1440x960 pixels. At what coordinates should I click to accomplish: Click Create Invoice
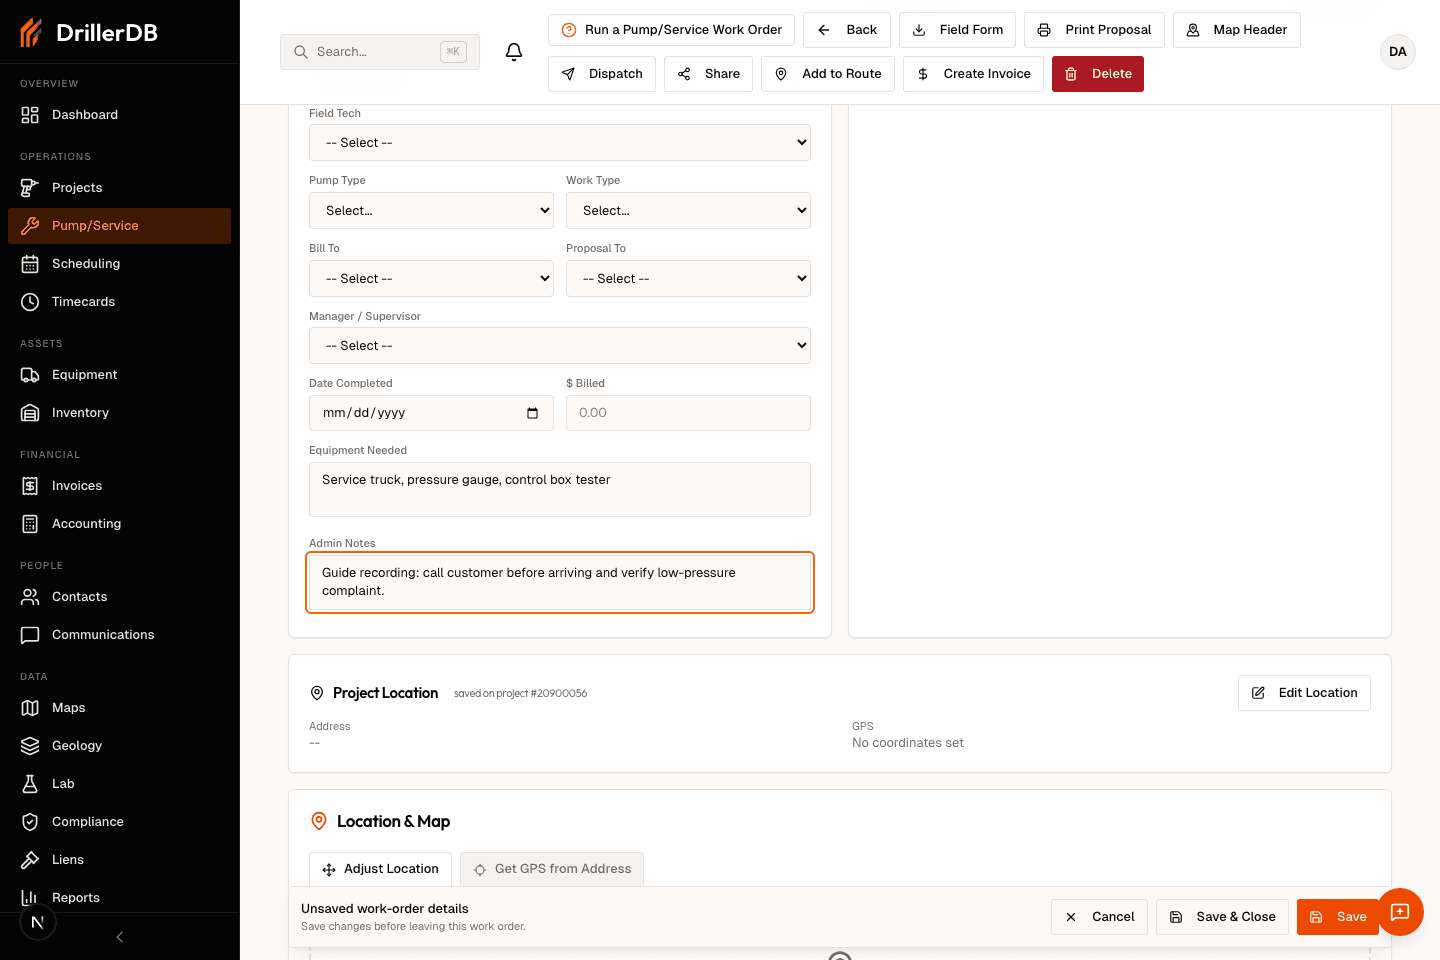click(973, 74)
